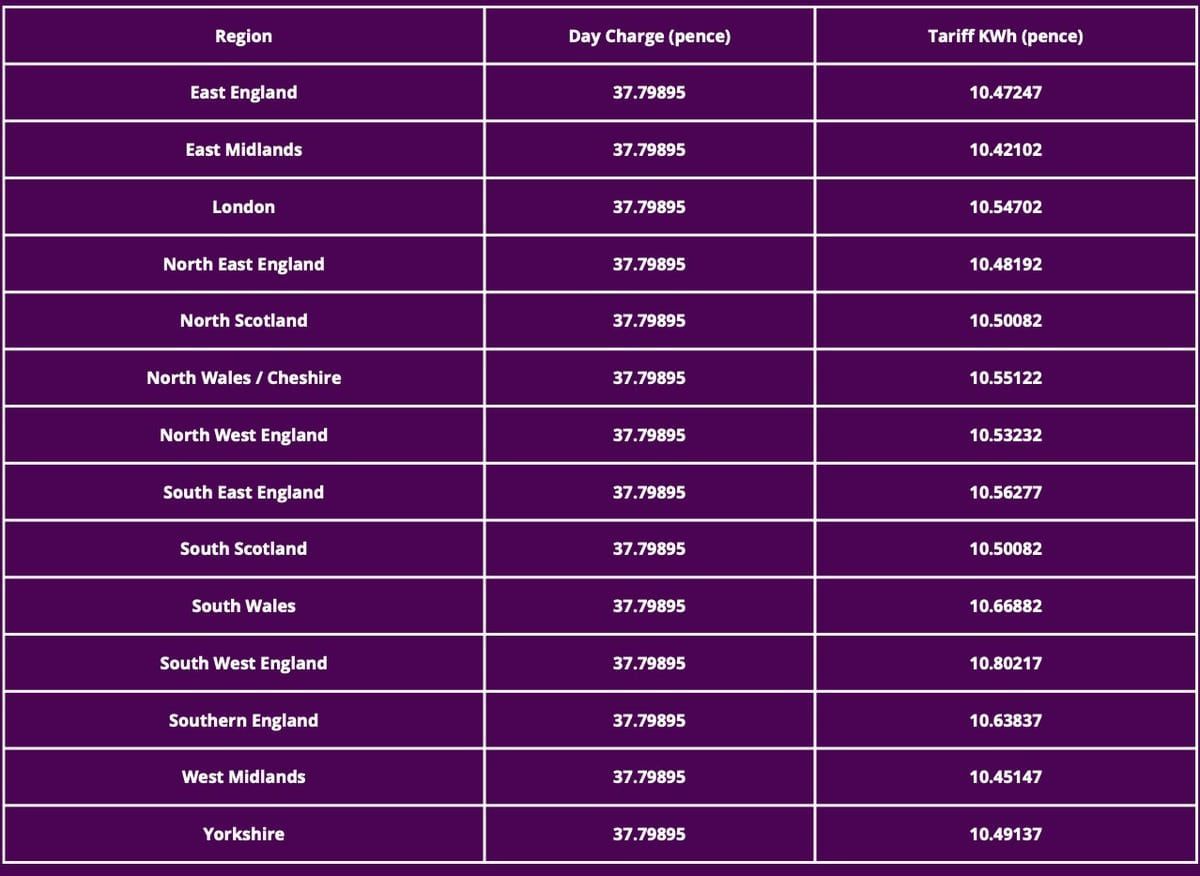
Task: Select the East Midlands region cell
Action: click(x=243, y=149)
